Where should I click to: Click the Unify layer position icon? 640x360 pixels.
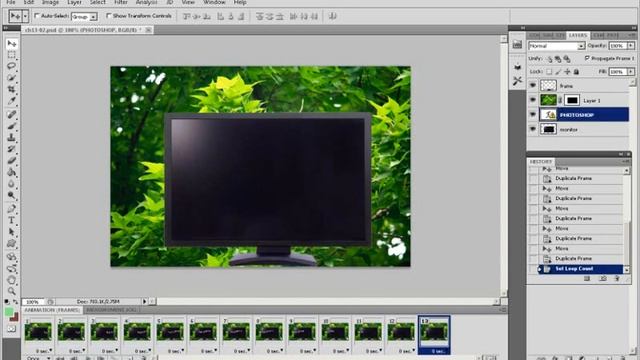pyautogui.click(x=549, y=59)
